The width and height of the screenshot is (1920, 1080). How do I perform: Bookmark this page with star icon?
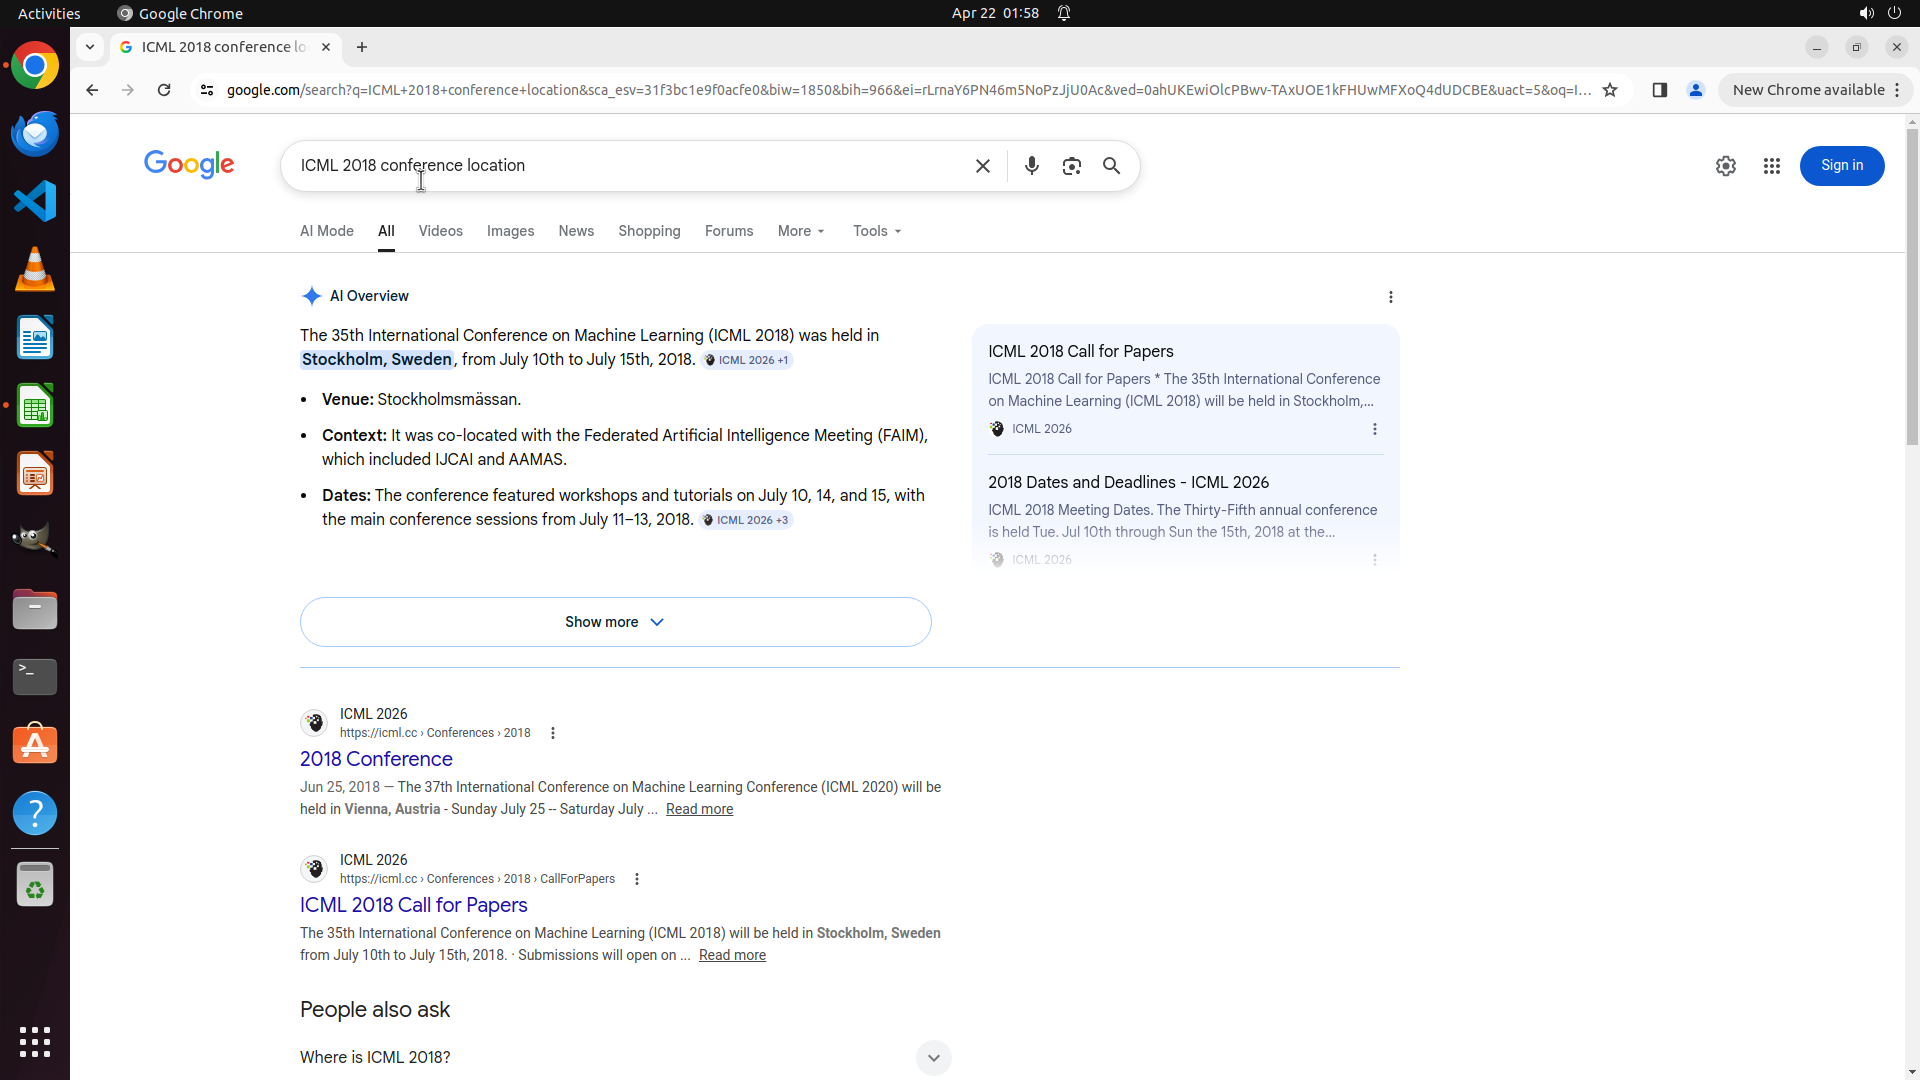click(1609, 90)
